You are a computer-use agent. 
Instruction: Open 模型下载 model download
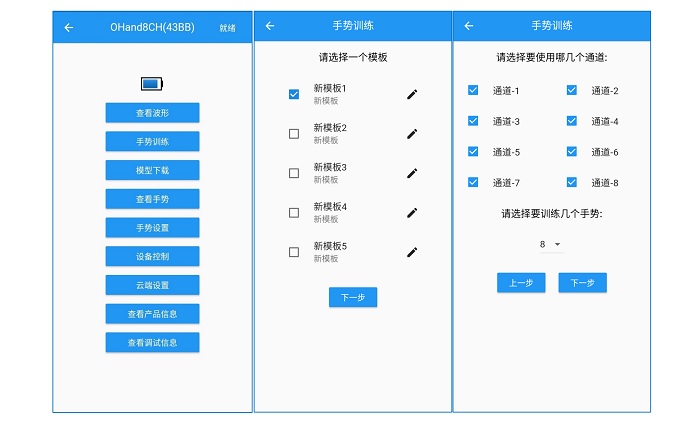(x=152, y=170)
